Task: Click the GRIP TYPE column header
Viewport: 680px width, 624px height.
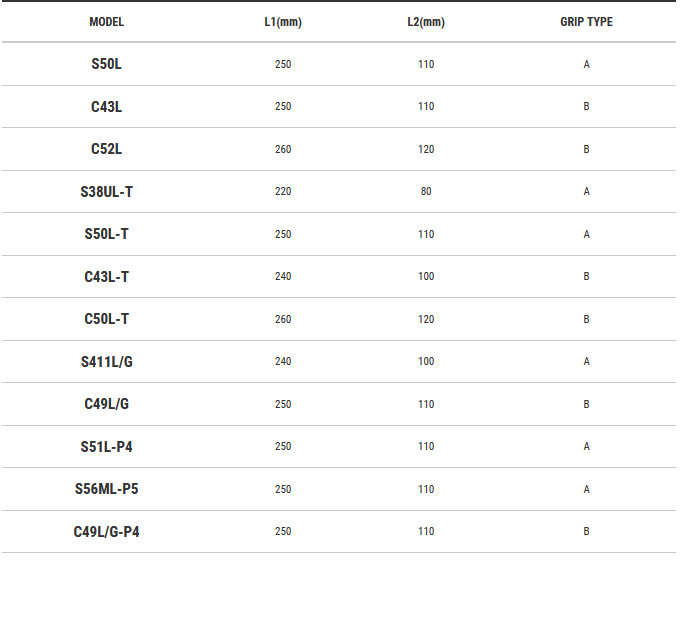Action: [586, 22]
